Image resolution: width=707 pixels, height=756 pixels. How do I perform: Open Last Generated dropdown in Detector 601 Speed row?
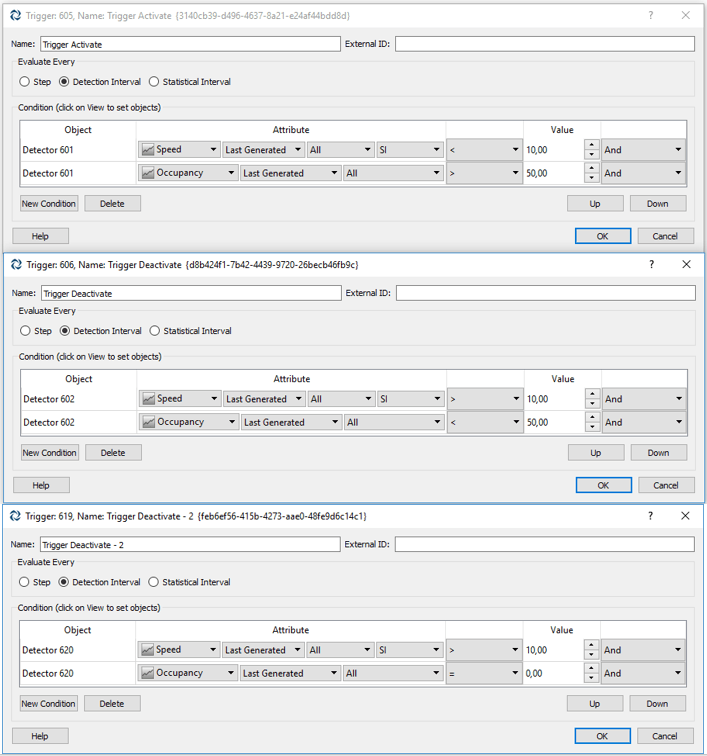[x=264, y=150]
